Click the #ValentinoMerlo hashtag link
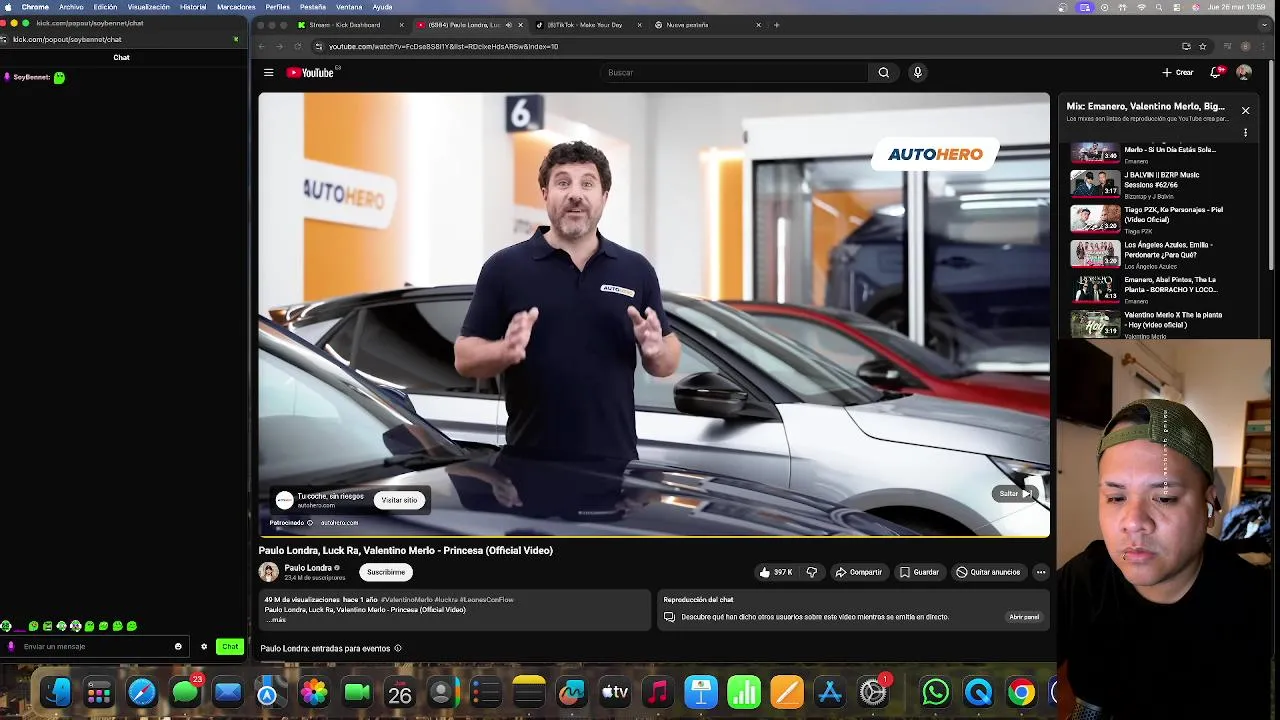Viewport: 1280px width, 720px height. click(406, 599)
